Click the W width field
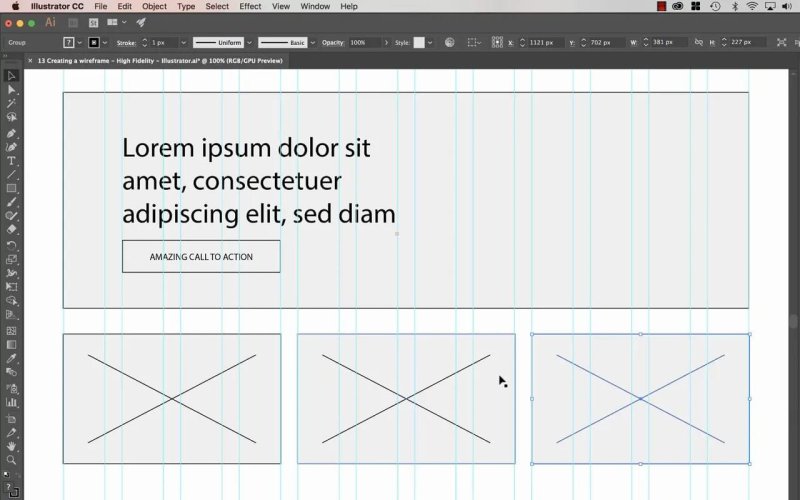 tap(669, 42)
